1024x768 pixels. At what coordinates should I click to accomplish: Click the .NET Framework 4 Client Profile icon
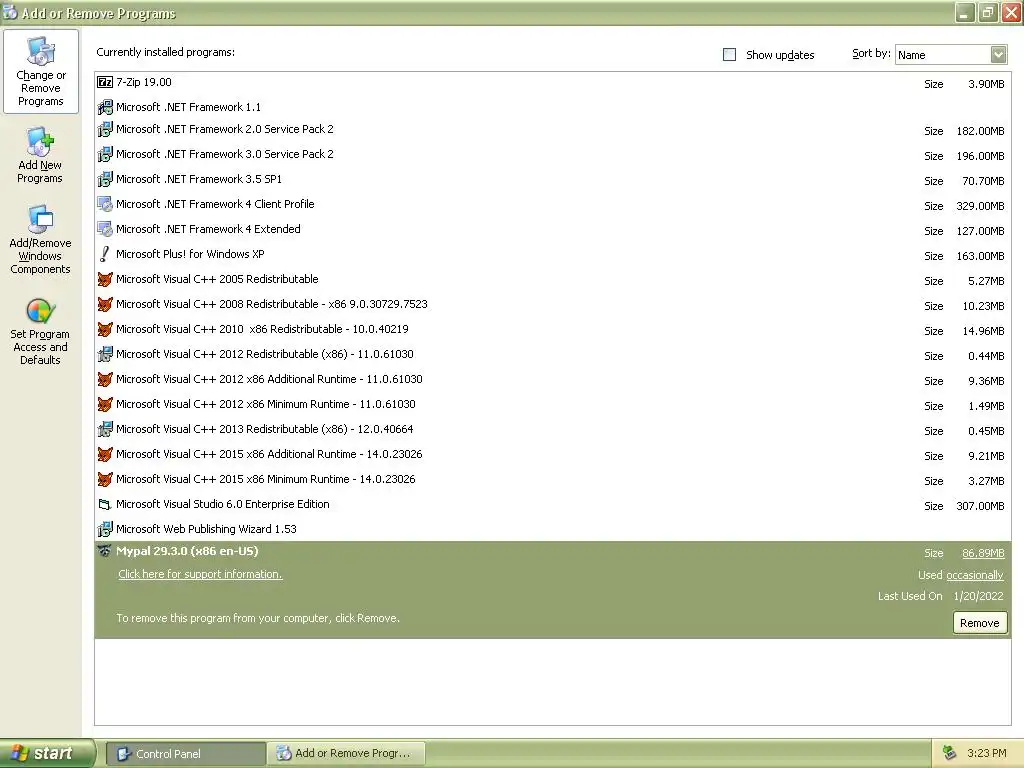[x=104, y=204]
